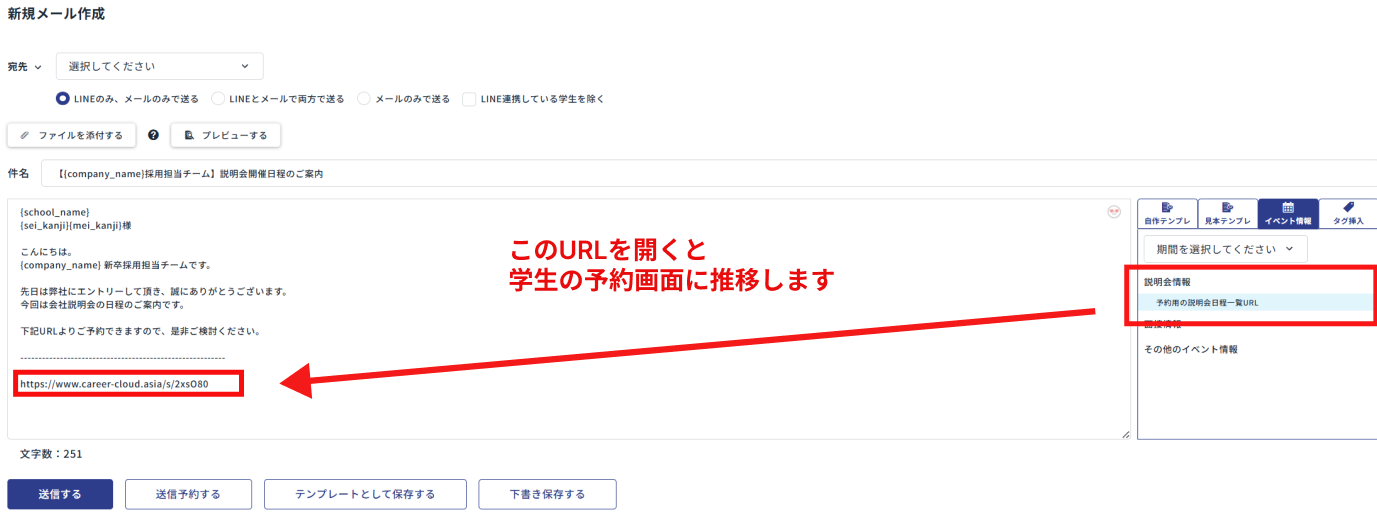1377x514 pixels.
Task: Switch to the 自作テンプレ tab
Action: (1167, 213)
